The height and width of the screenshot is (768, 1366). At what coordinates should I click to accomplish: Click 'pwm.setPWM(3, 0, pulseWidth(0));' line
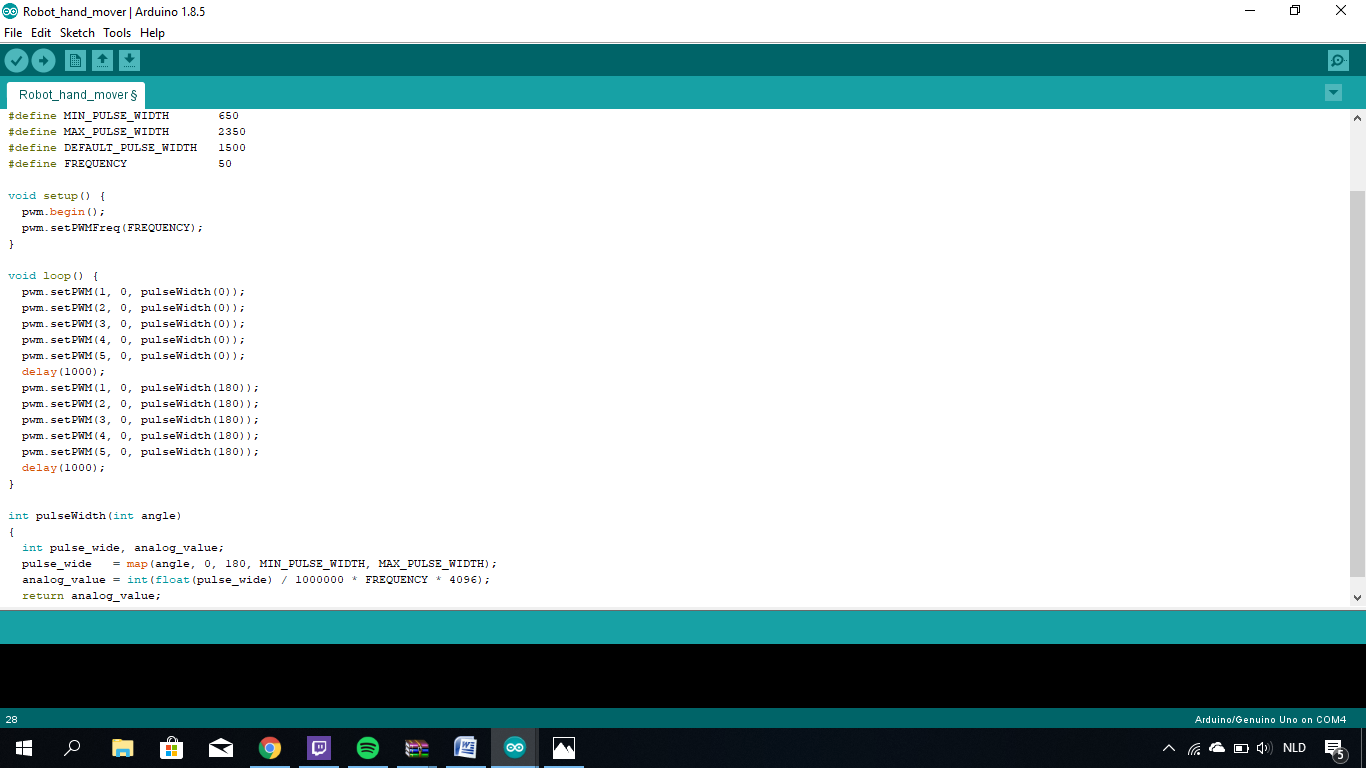(x=133, y=324)
